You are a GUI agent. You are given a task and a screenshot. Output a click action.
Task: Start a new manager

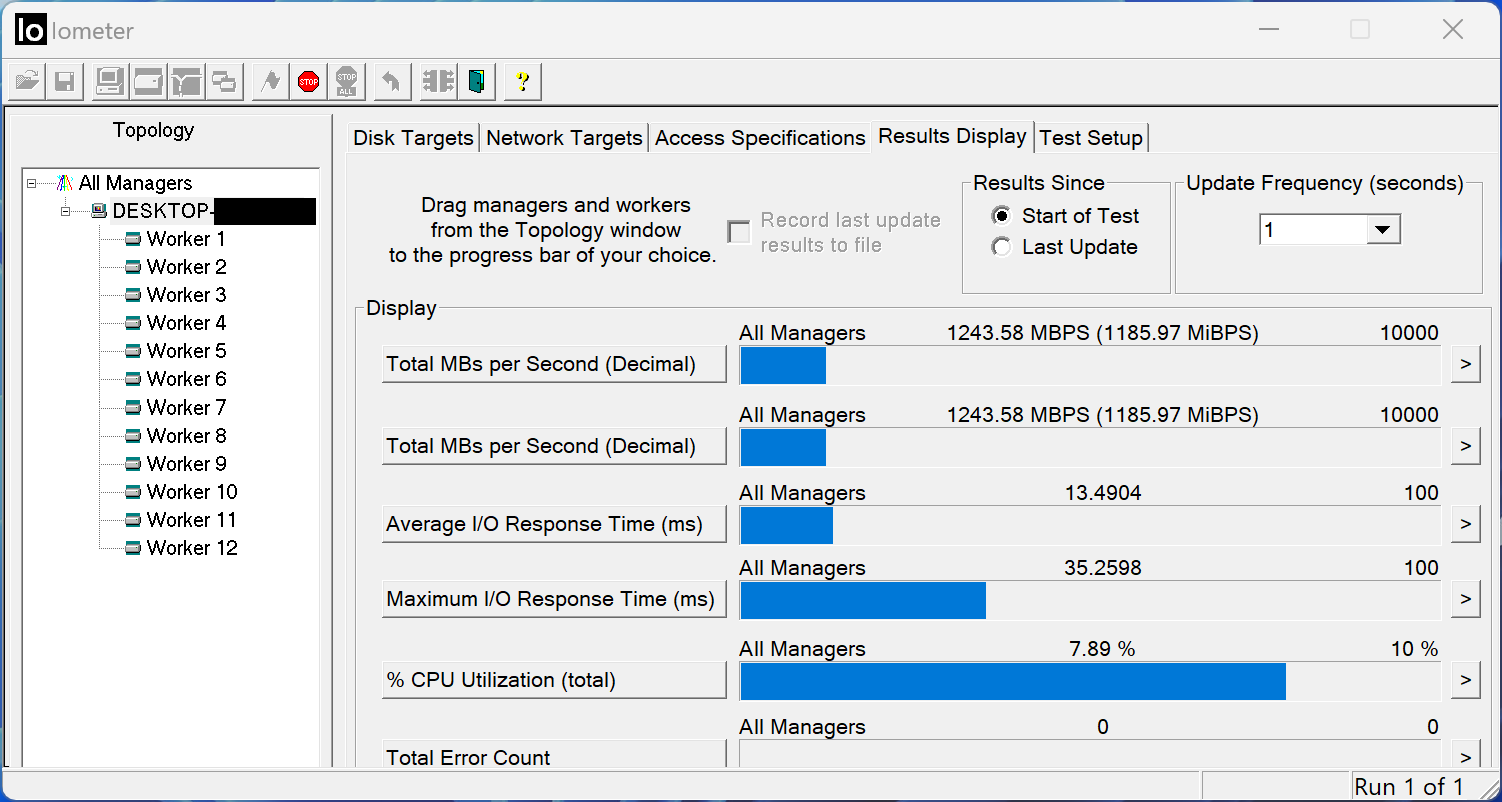tap(110, 82)
